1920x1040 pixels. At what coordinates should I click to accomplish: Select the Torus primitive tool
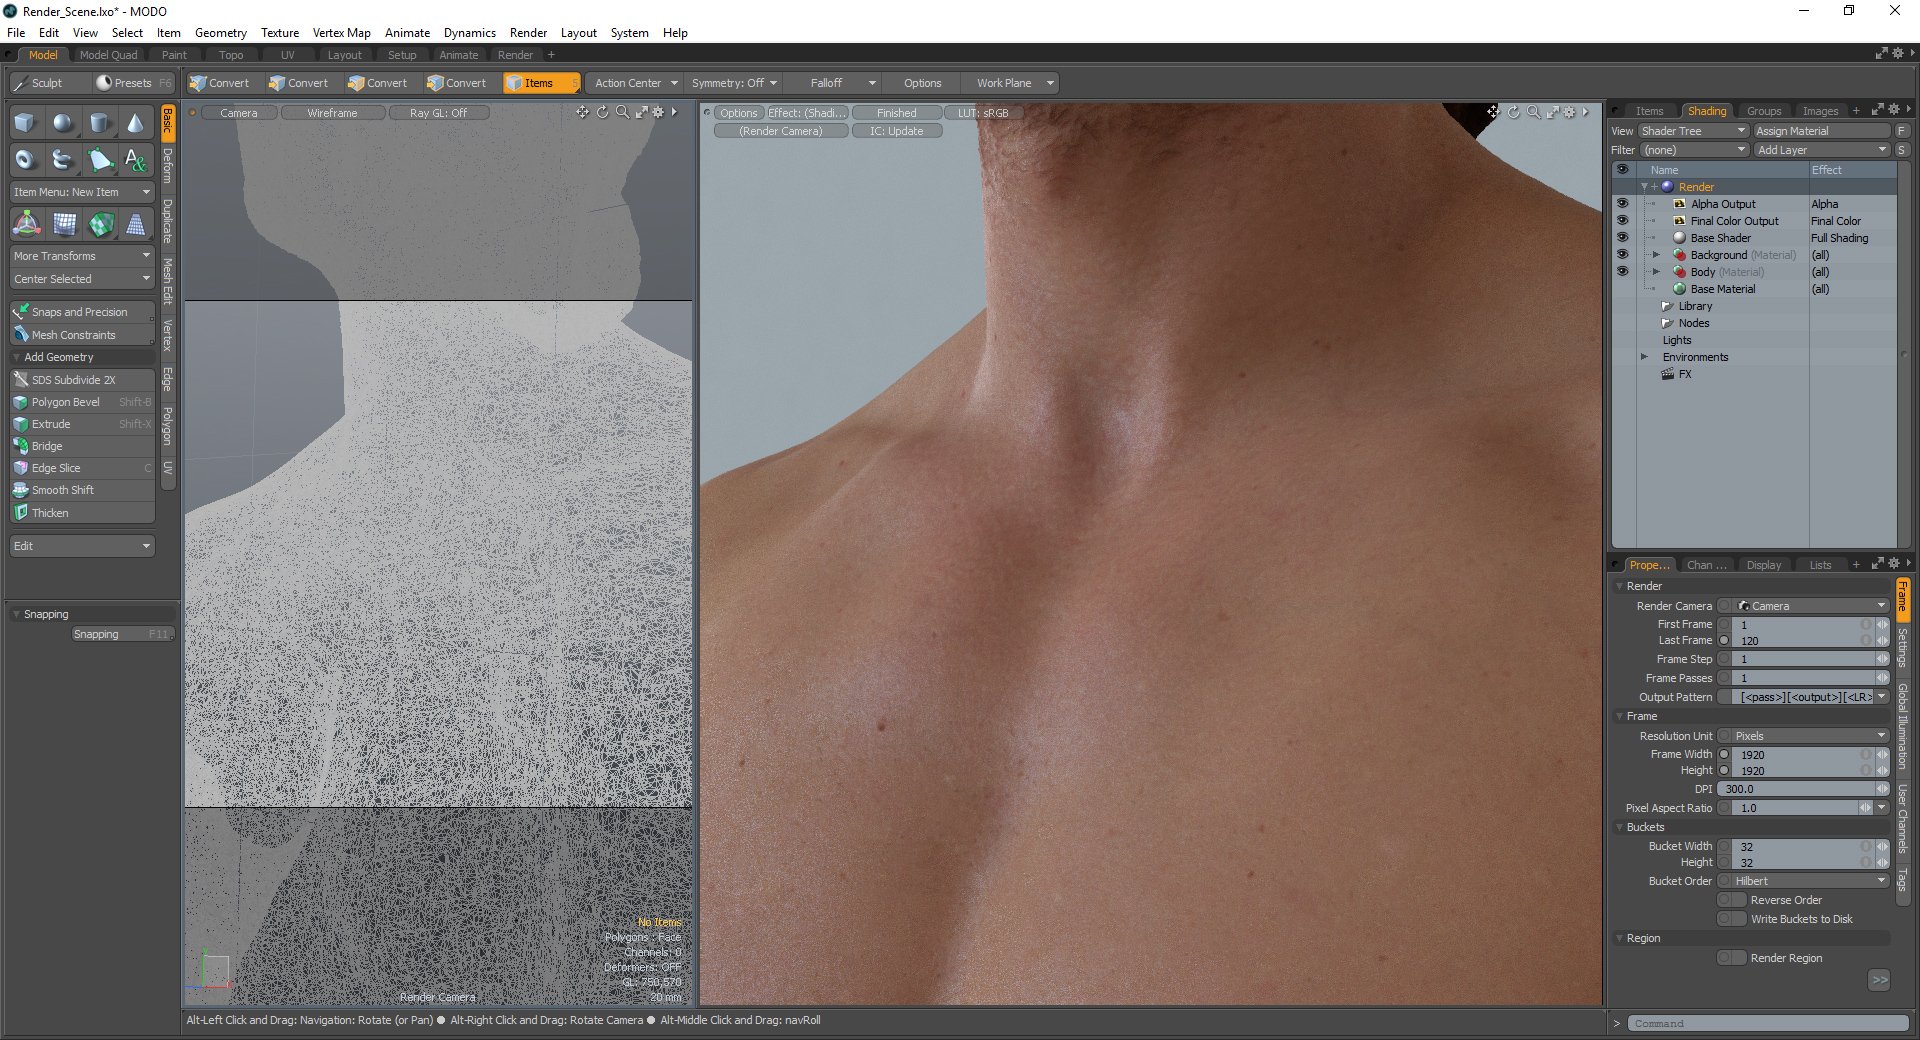pyautogui.click(x=25, y=159)
